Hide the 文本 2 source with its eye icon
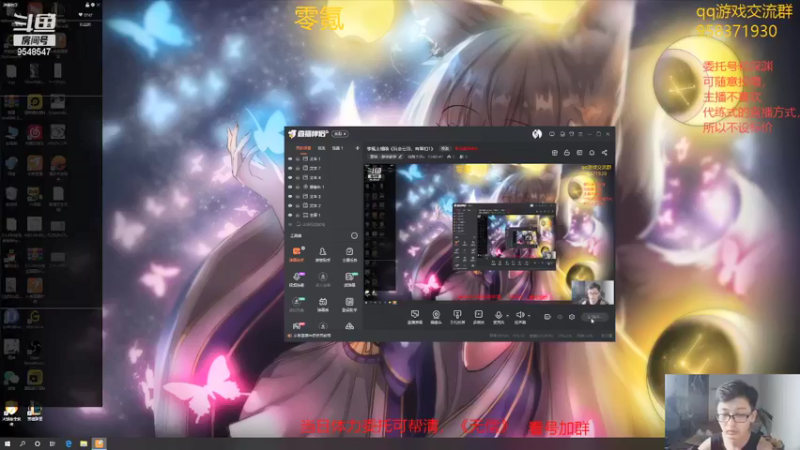The width and height of the screenshot is (800, 450). pyautogui.click(x=290, y=206)
